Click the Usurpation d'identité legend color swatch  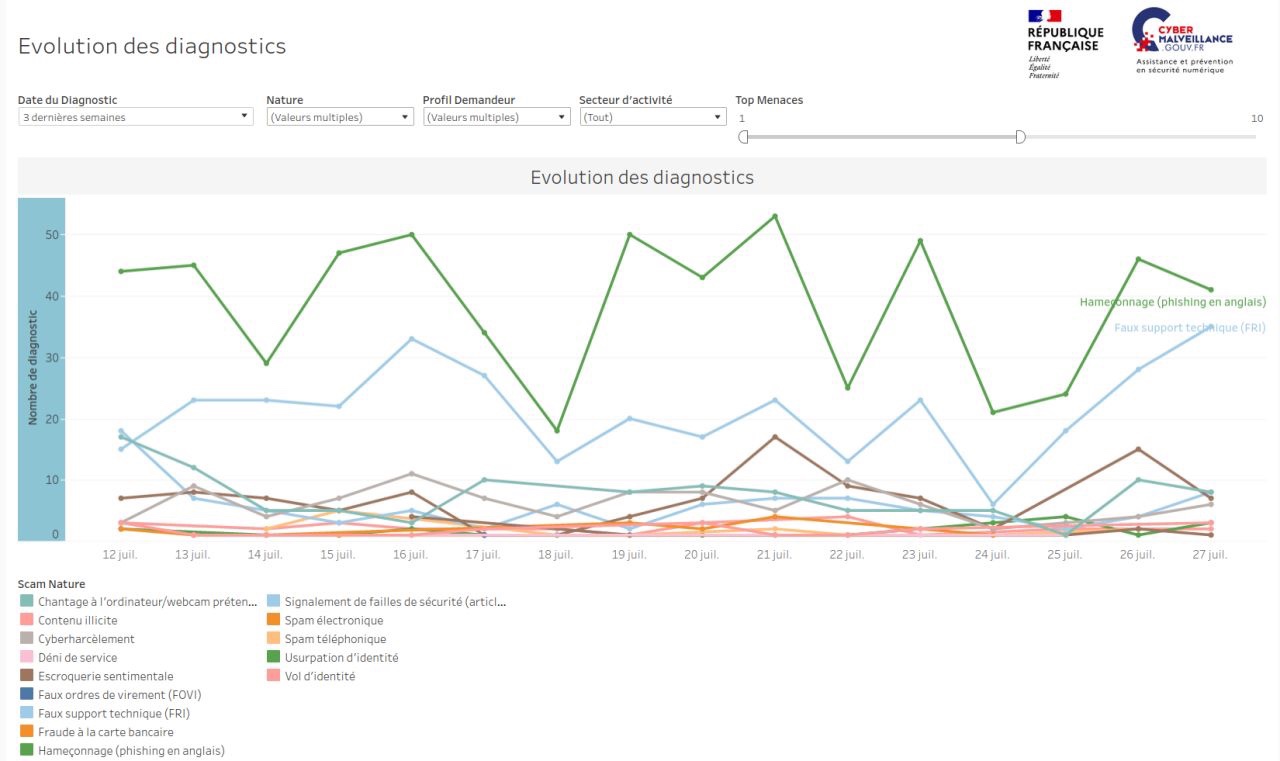click(273, 658)
